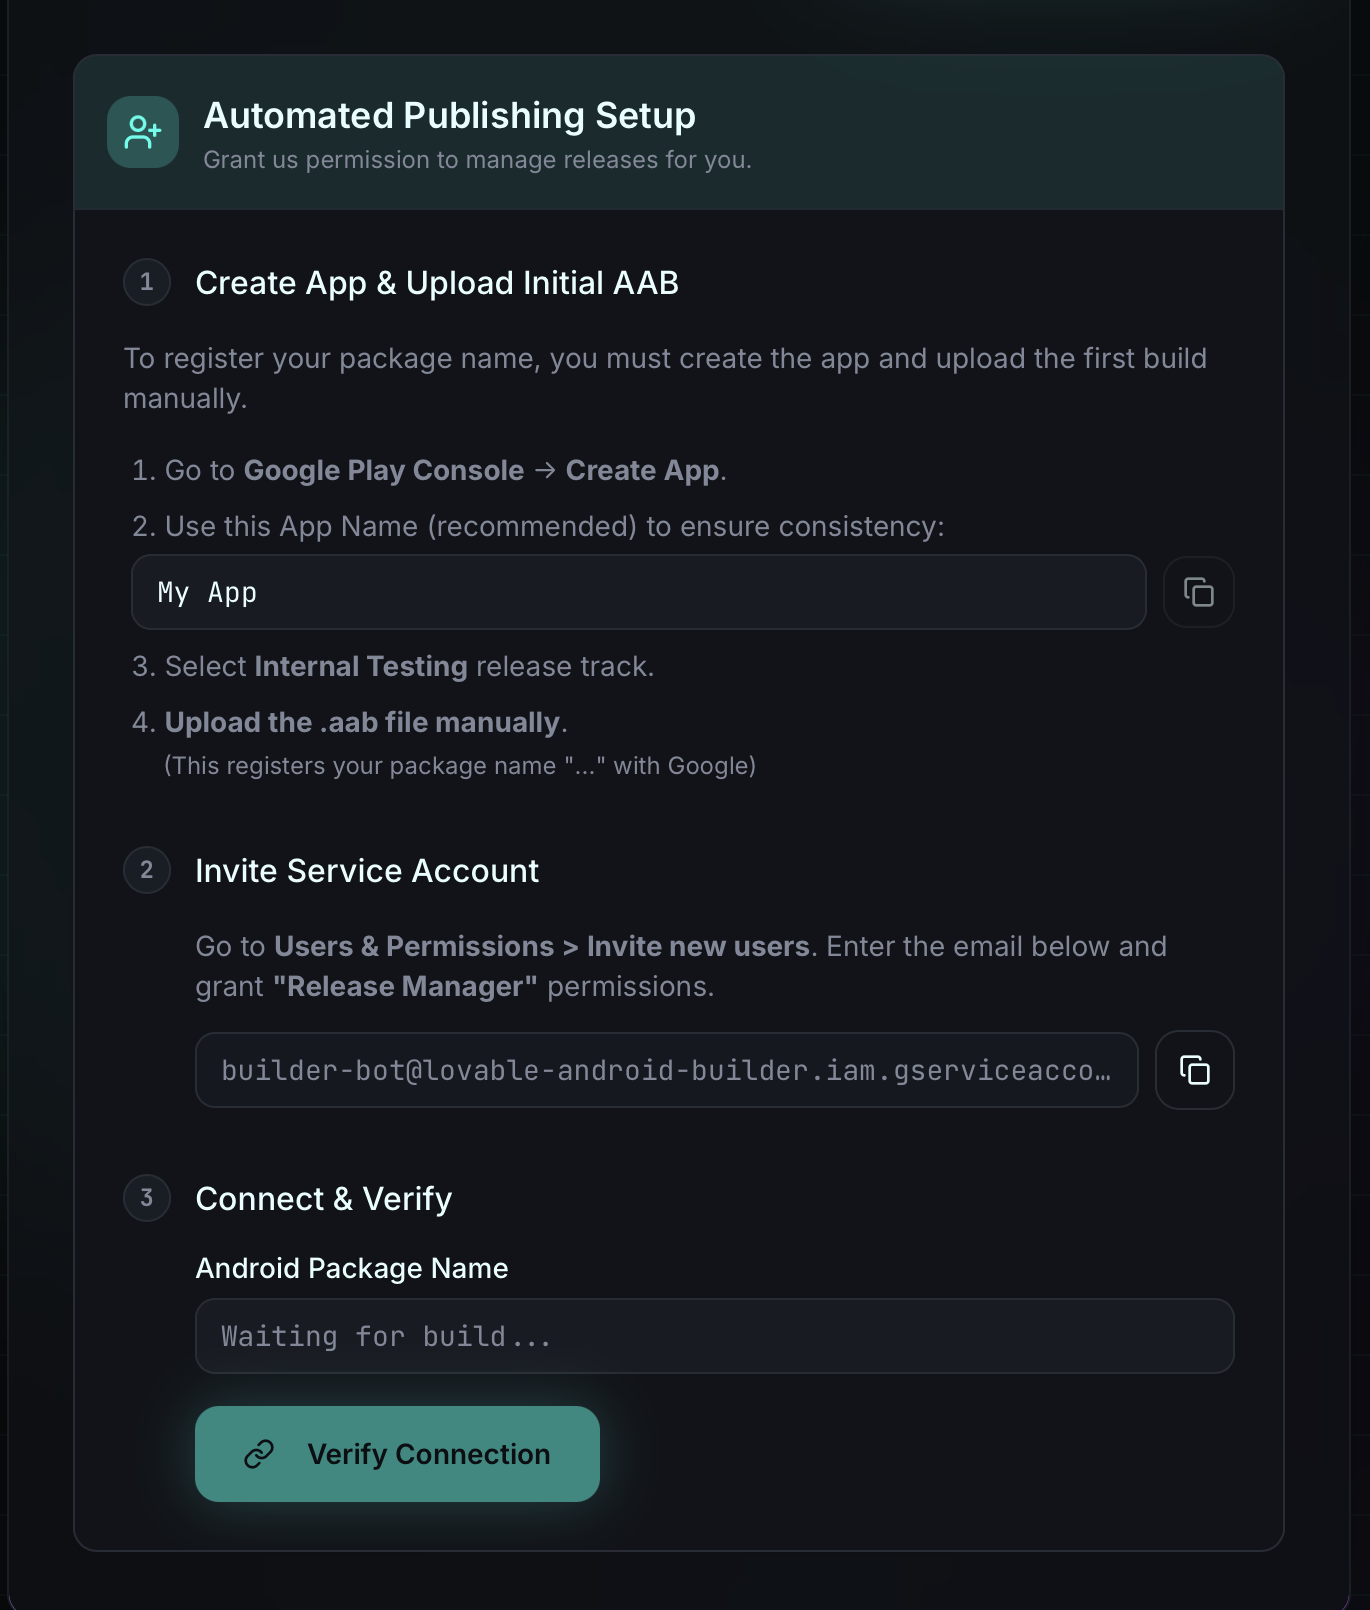
Task: Click Google Play Console text
Action: click(x=384, y=470)
